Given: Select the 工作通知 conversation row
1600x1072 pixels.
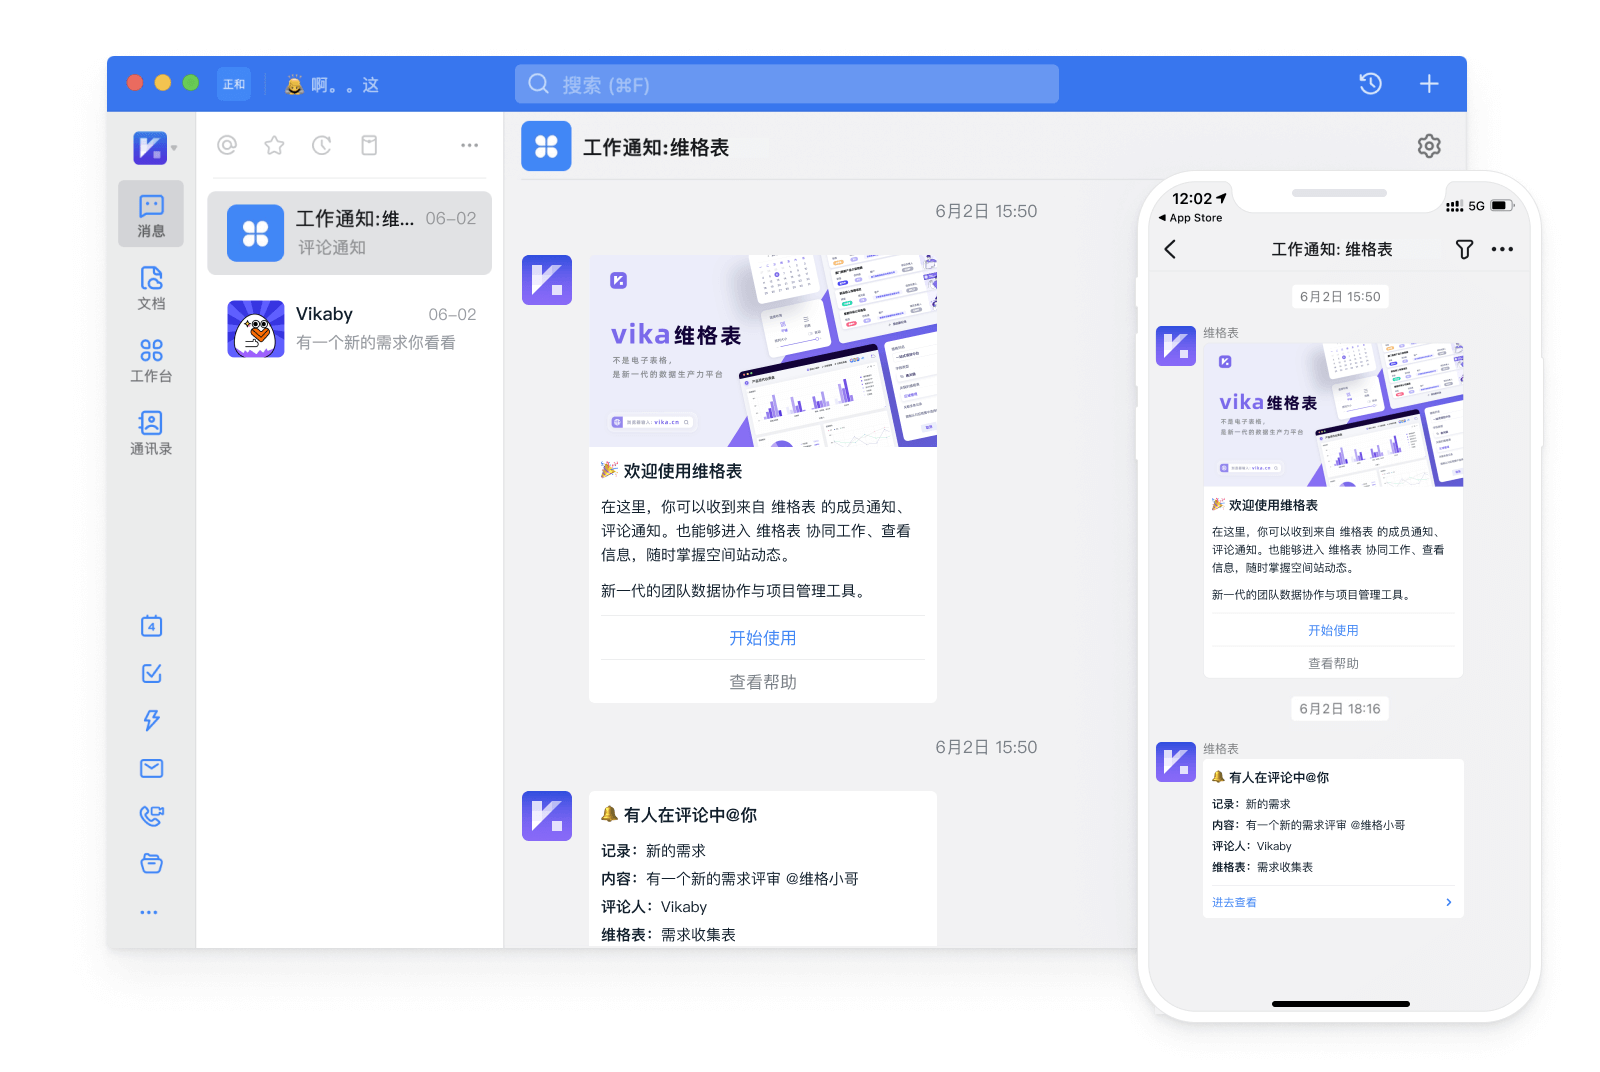Looking at the screenshot, I should [349, 233].
